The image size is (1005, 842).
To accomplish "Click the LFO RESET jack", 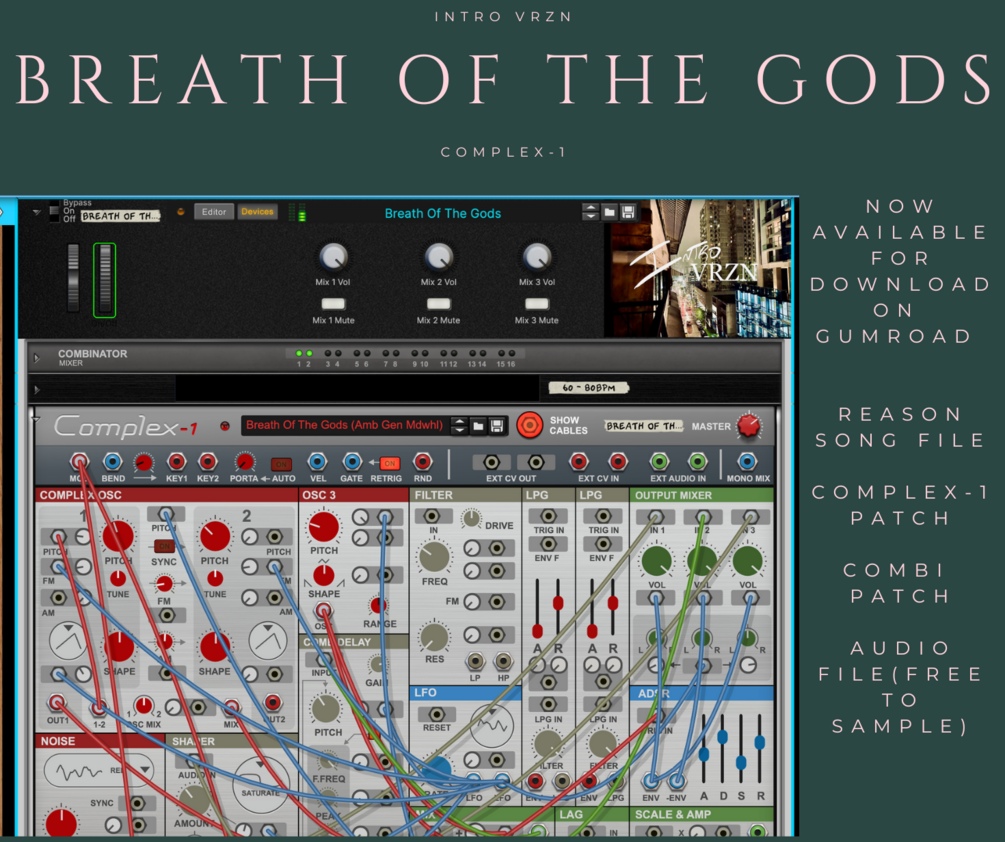I will (x=436, y=713).
